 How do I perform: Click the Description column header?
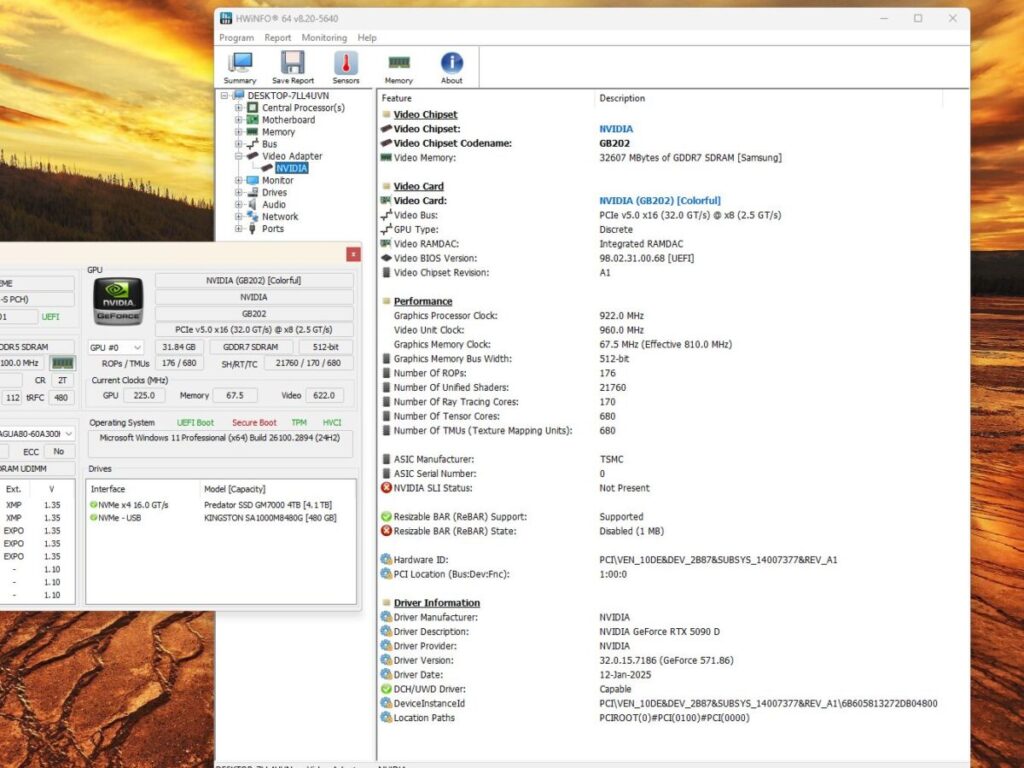[622, 98]
